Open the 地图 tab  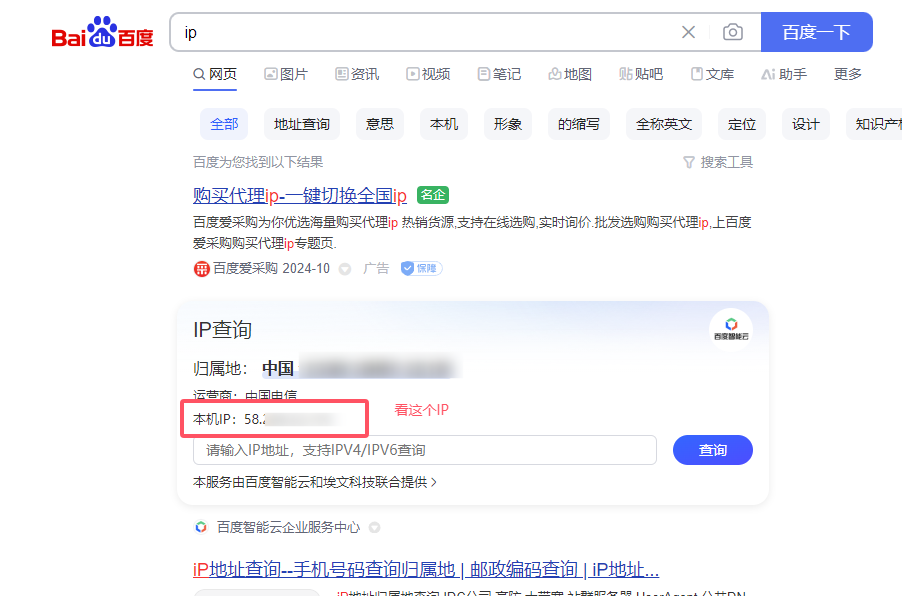click(x=570, y=74)
